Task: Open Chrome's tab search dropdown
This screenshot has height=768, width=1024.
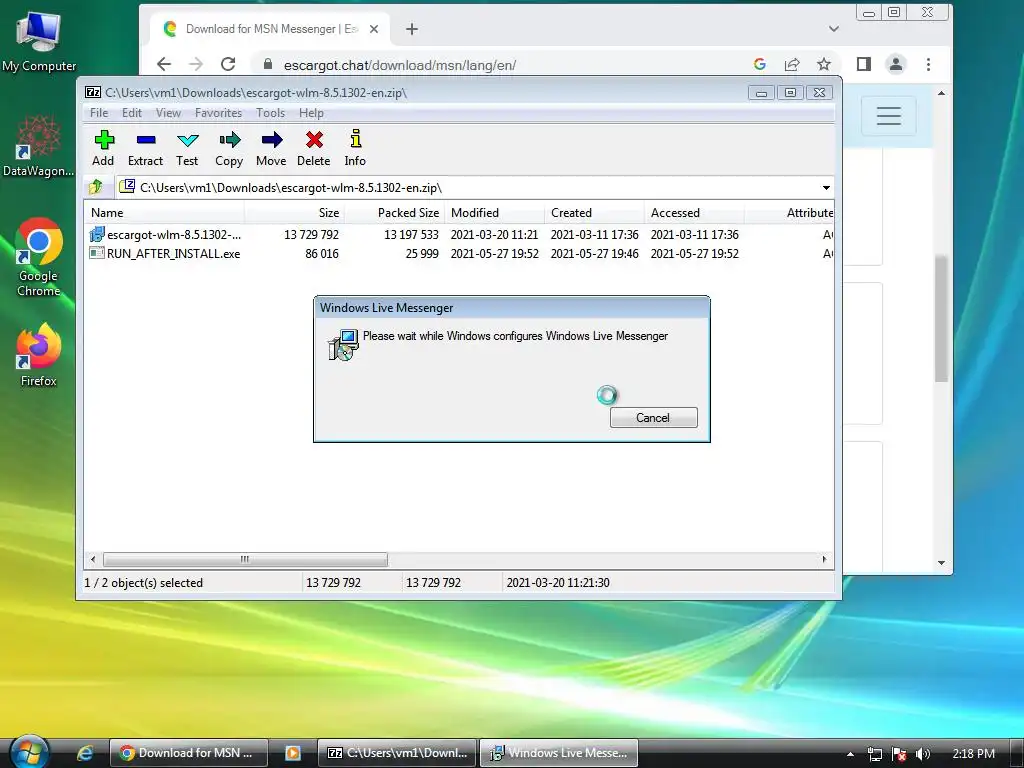Action: (x=834, y=29)
